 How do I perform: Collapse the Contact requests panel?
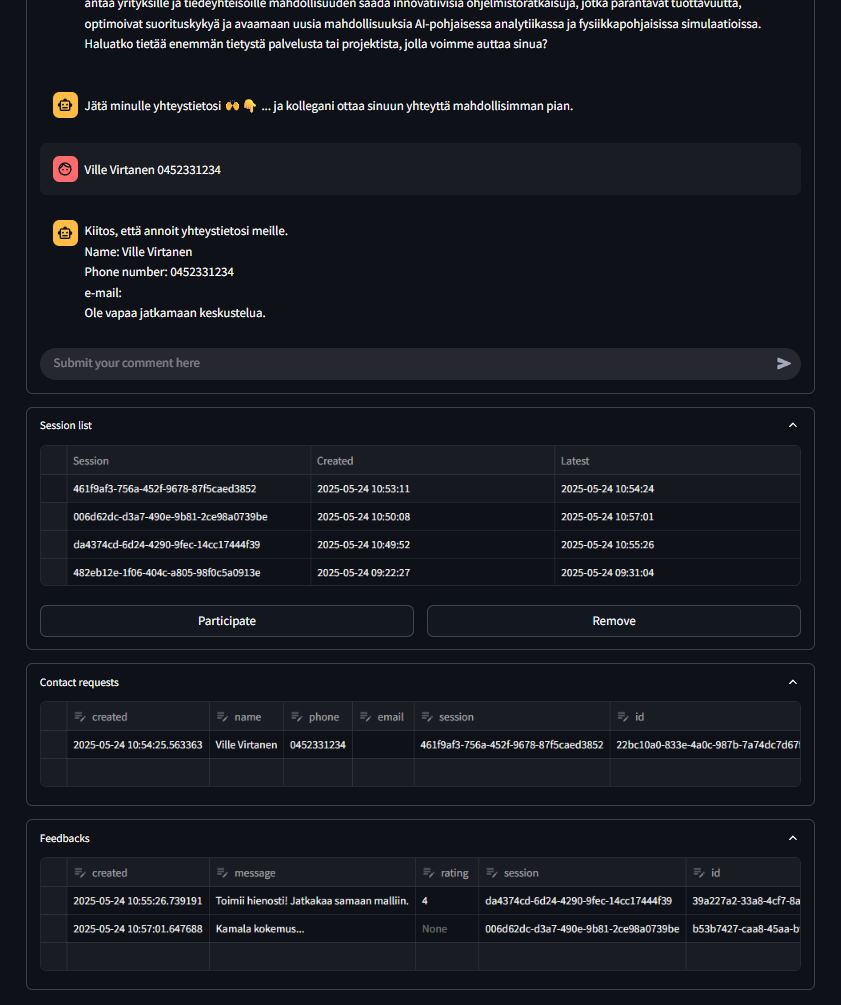pyautogui.click(x=793, y=682)
